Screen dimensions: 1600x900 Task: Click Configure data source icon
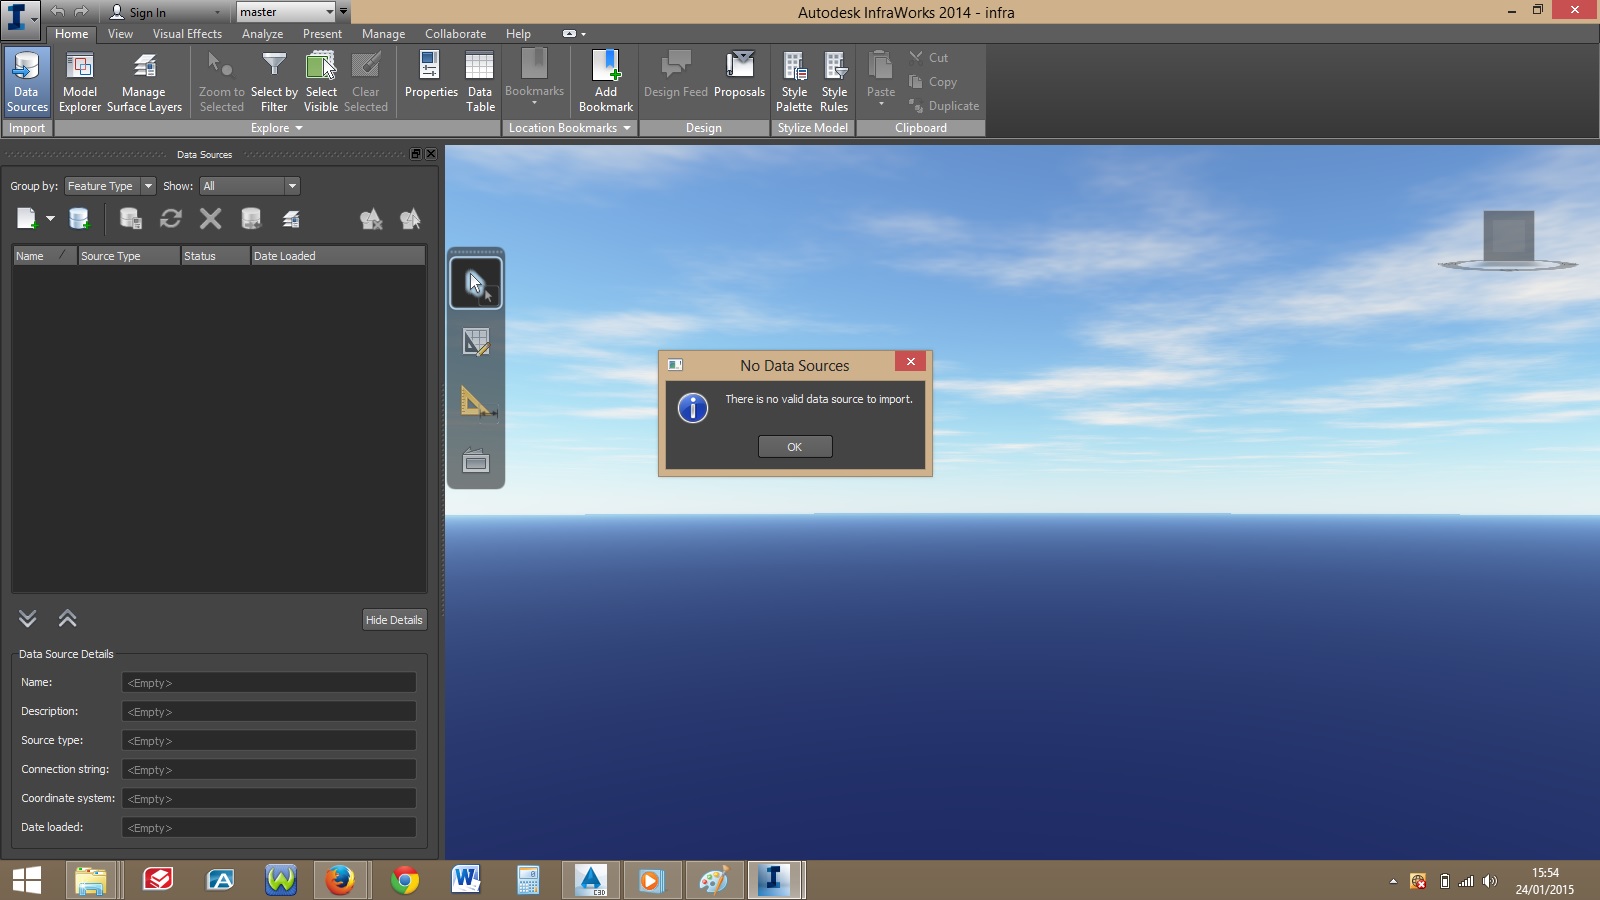tap(131, 219)
